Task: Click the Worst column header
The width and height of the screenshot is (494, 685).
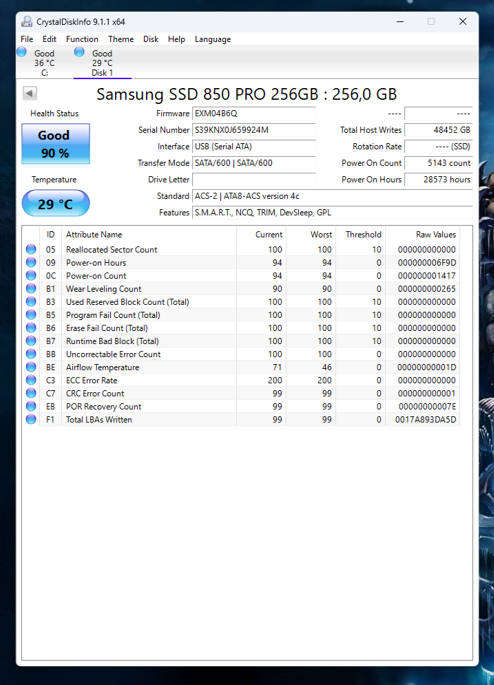Action: [311, 235]
